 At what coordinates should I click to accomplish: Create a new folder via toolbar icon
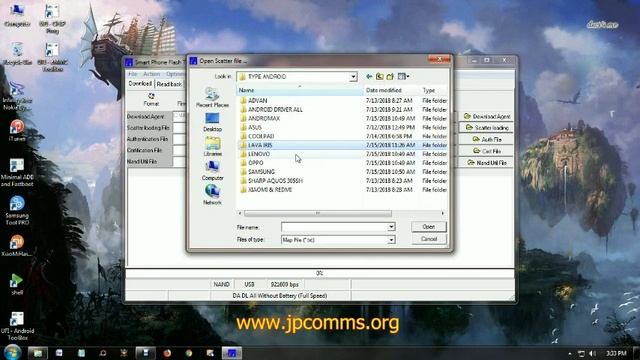[x=390, y=76]
